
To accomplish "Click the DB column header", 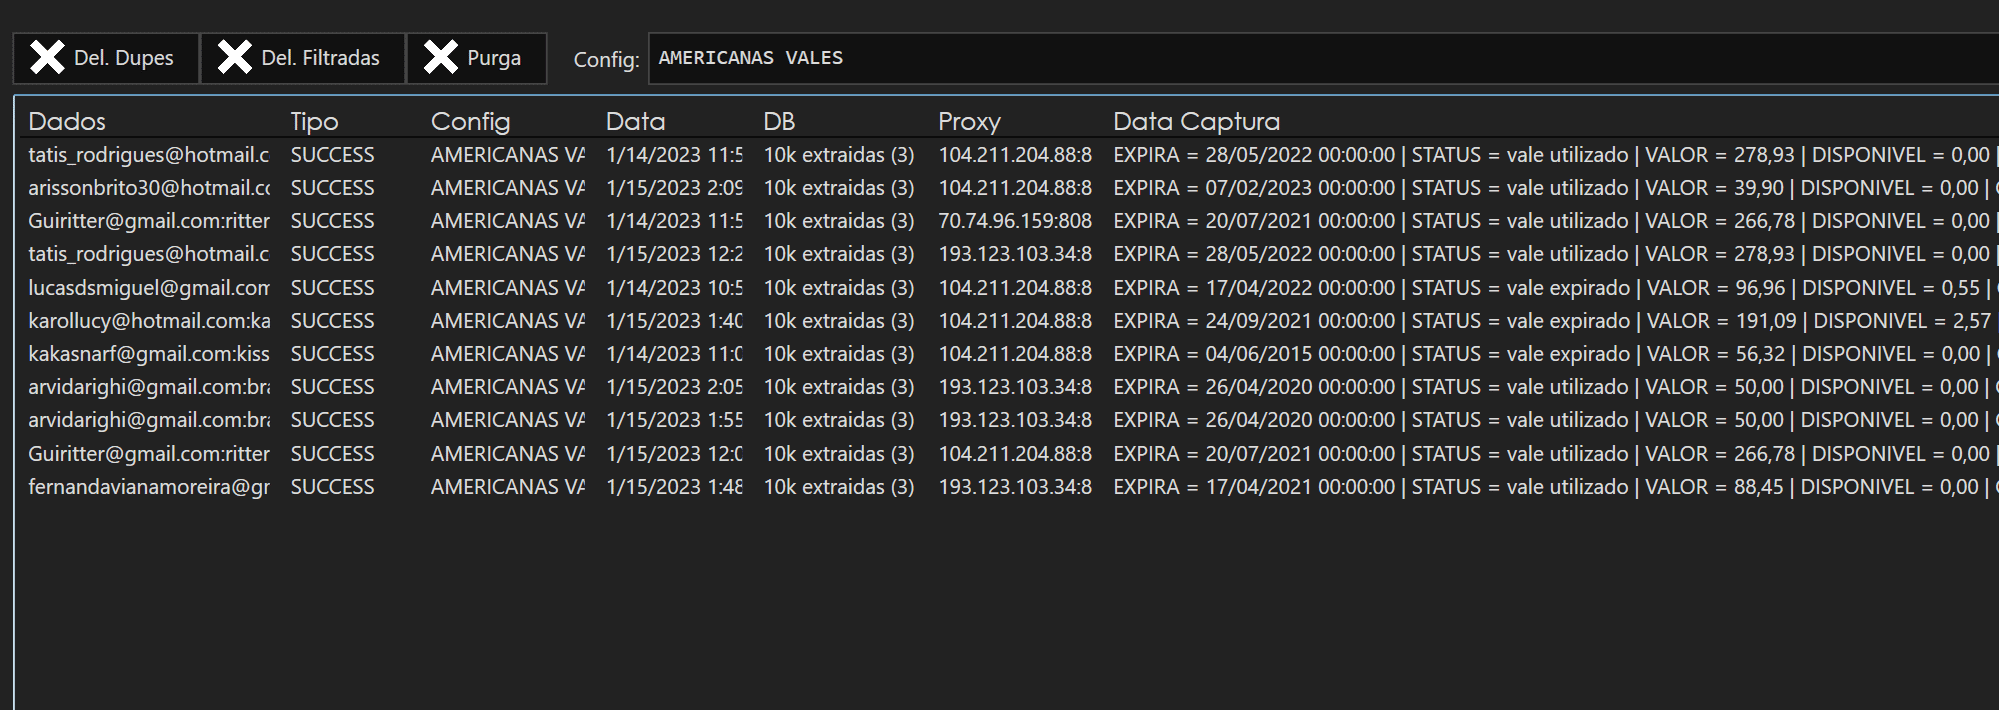I will (779, 121).
